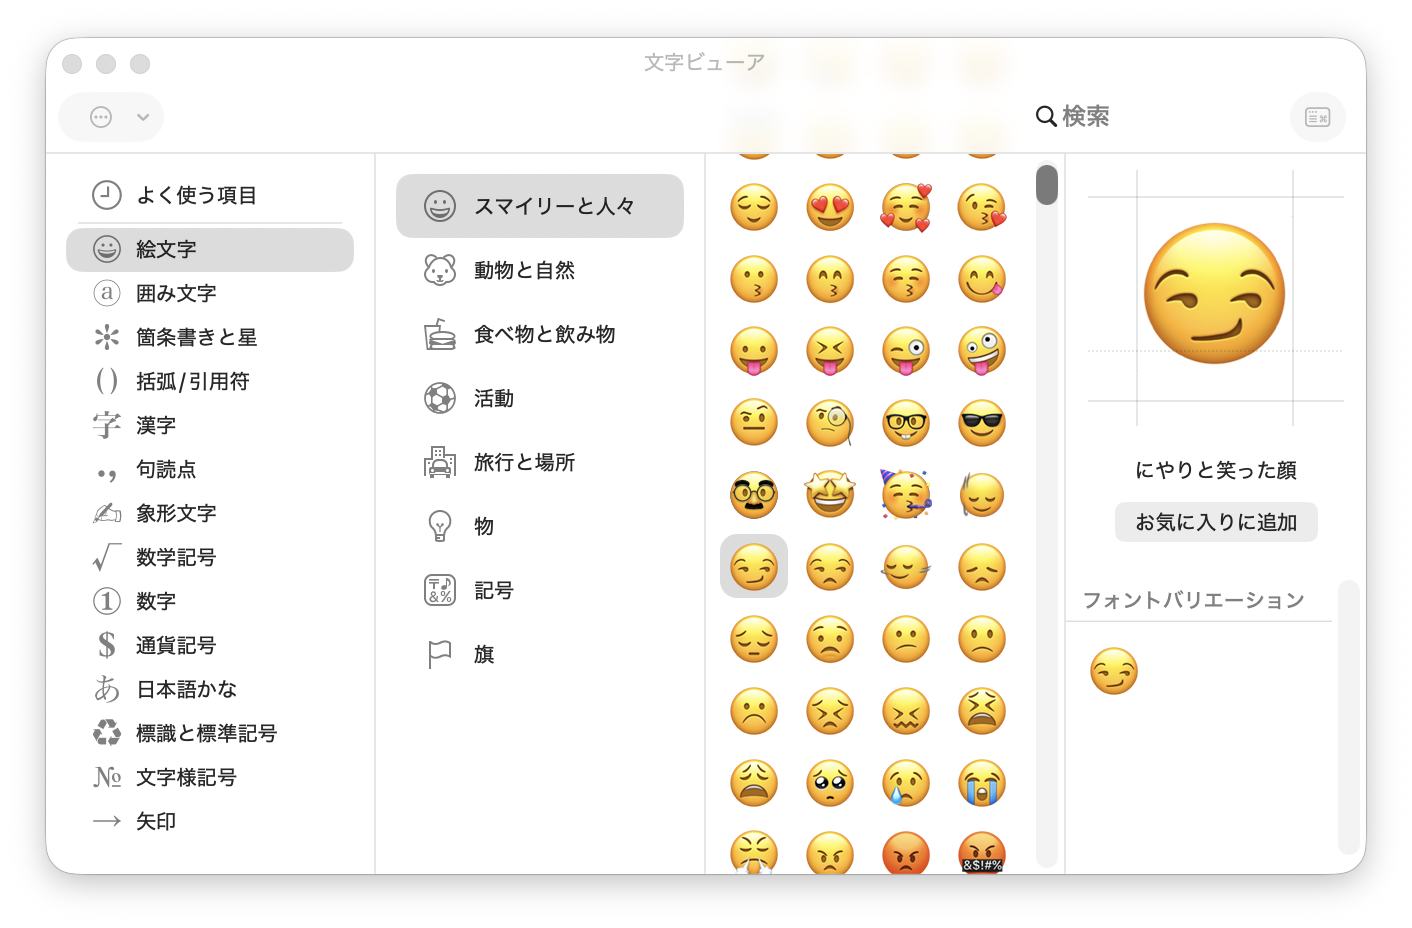Pick the loudly crying face emoji
Viewport: 1412px width, 928px height.
click(x=982, y=783)
